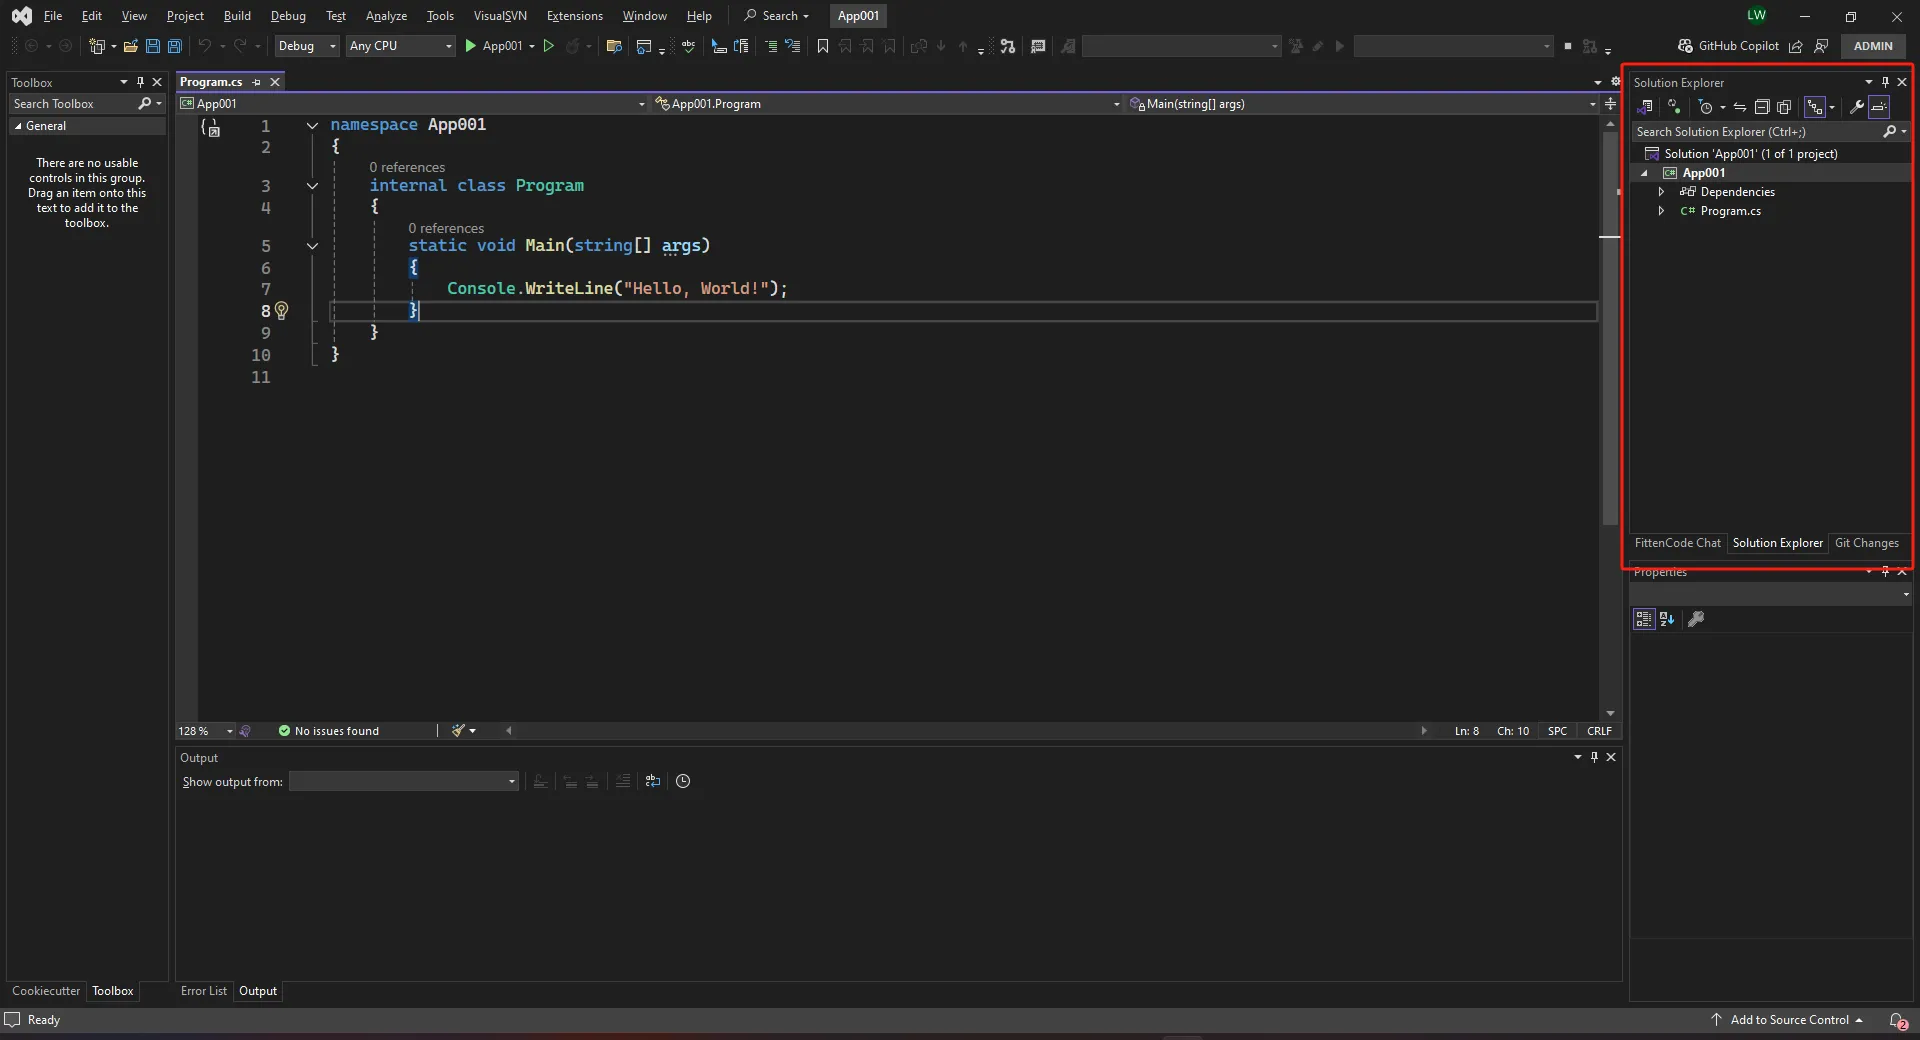This screenshot has height=1040, width=1920.
Task: Toggle auto-hide pin on Toolbox panel
Action: pos(140,82)
